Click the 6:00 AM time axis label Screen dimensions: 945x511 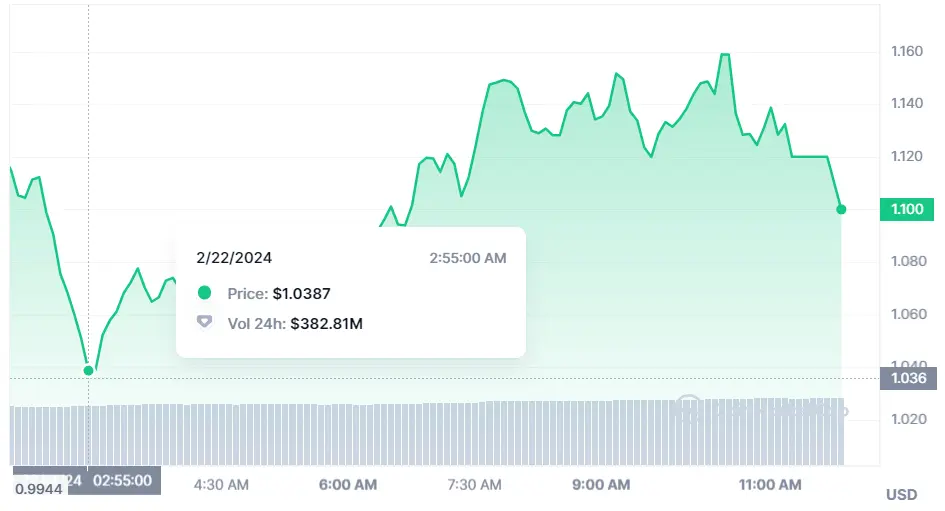click(348, 485)
